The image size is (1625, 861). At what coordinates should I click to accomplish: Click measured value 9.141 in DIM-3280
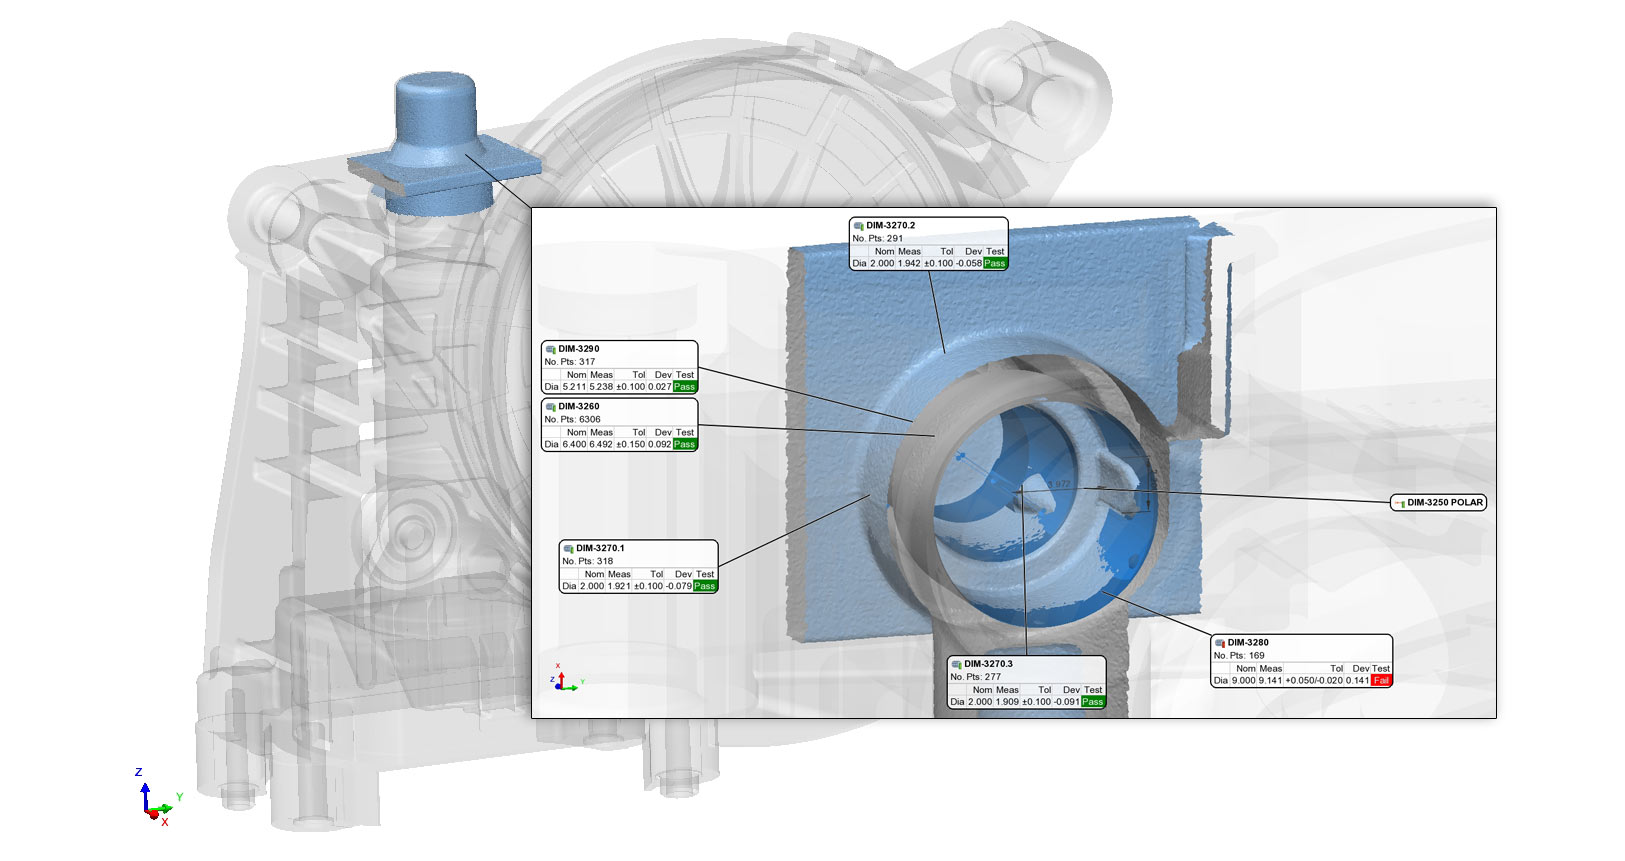click(x=1270, y=680)
